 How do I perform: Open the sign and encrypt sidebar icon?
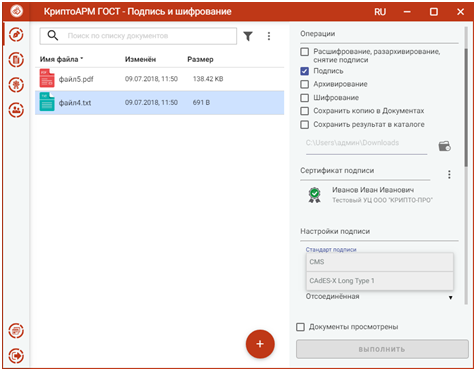click(x=16, y=35)
